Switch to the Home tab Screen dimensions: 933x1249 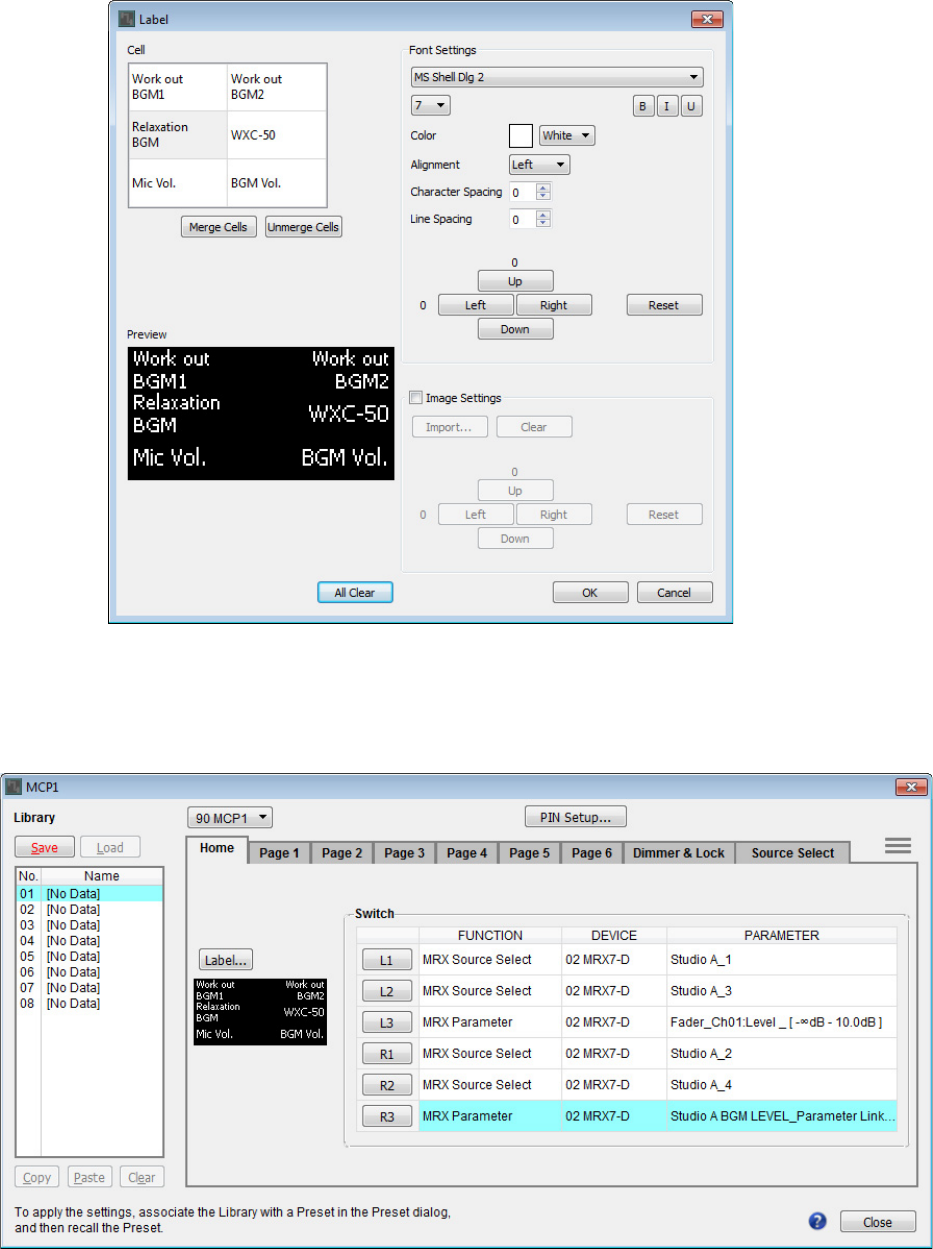[x=217, y=850]
